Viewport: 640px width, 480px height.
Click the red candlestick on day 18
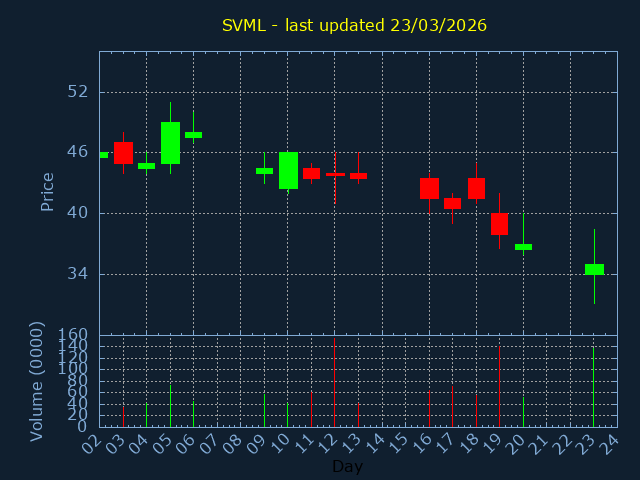476,188
